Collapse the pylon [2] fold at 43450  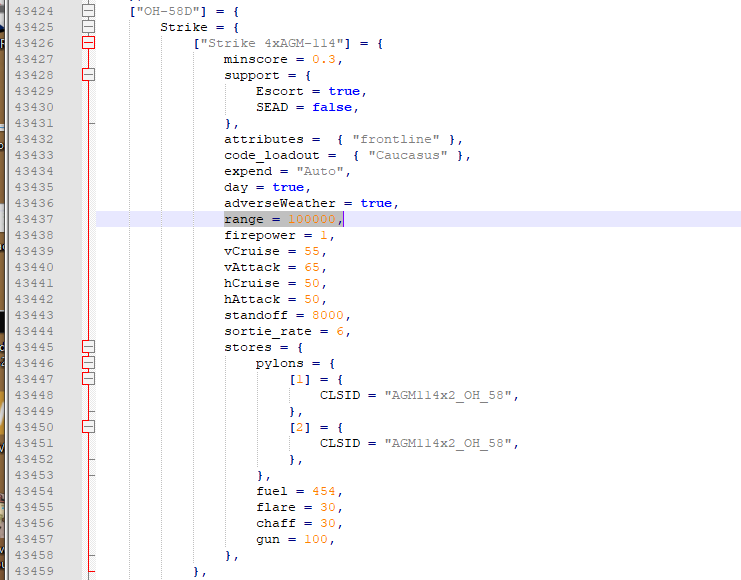pyautogui.click(x=88, y=427)
